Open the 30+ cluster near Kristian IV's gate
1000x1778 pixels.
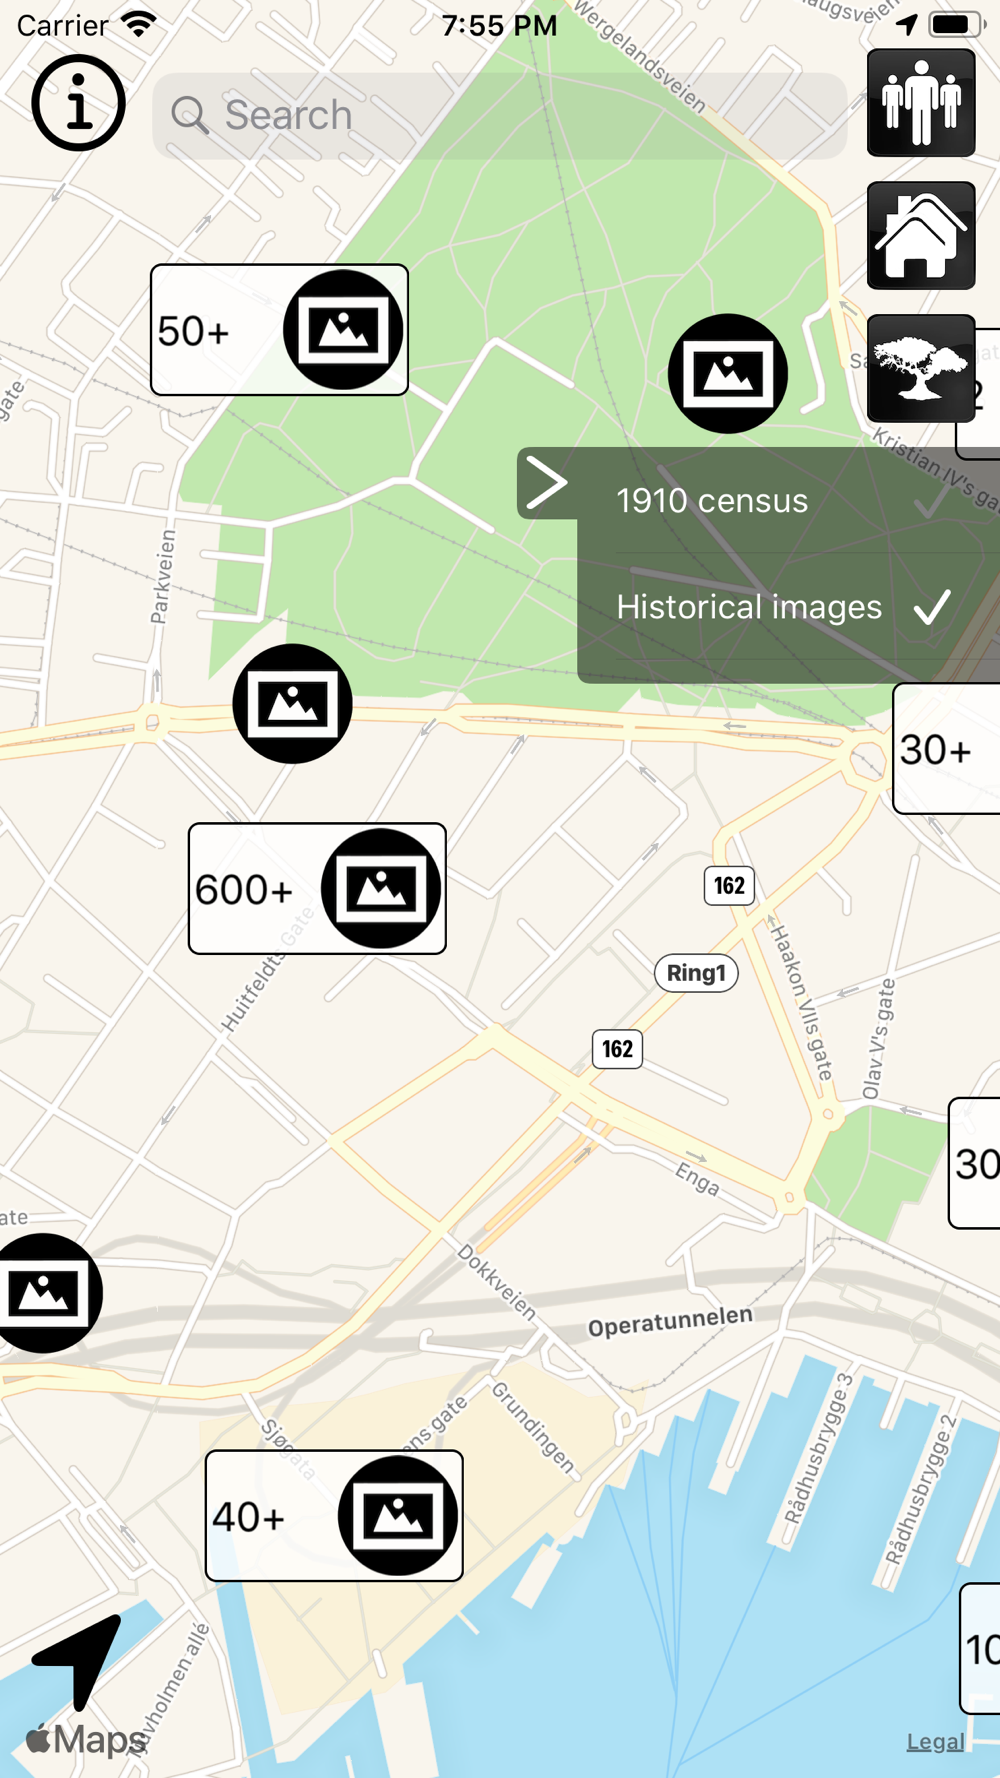click(946, 749)
